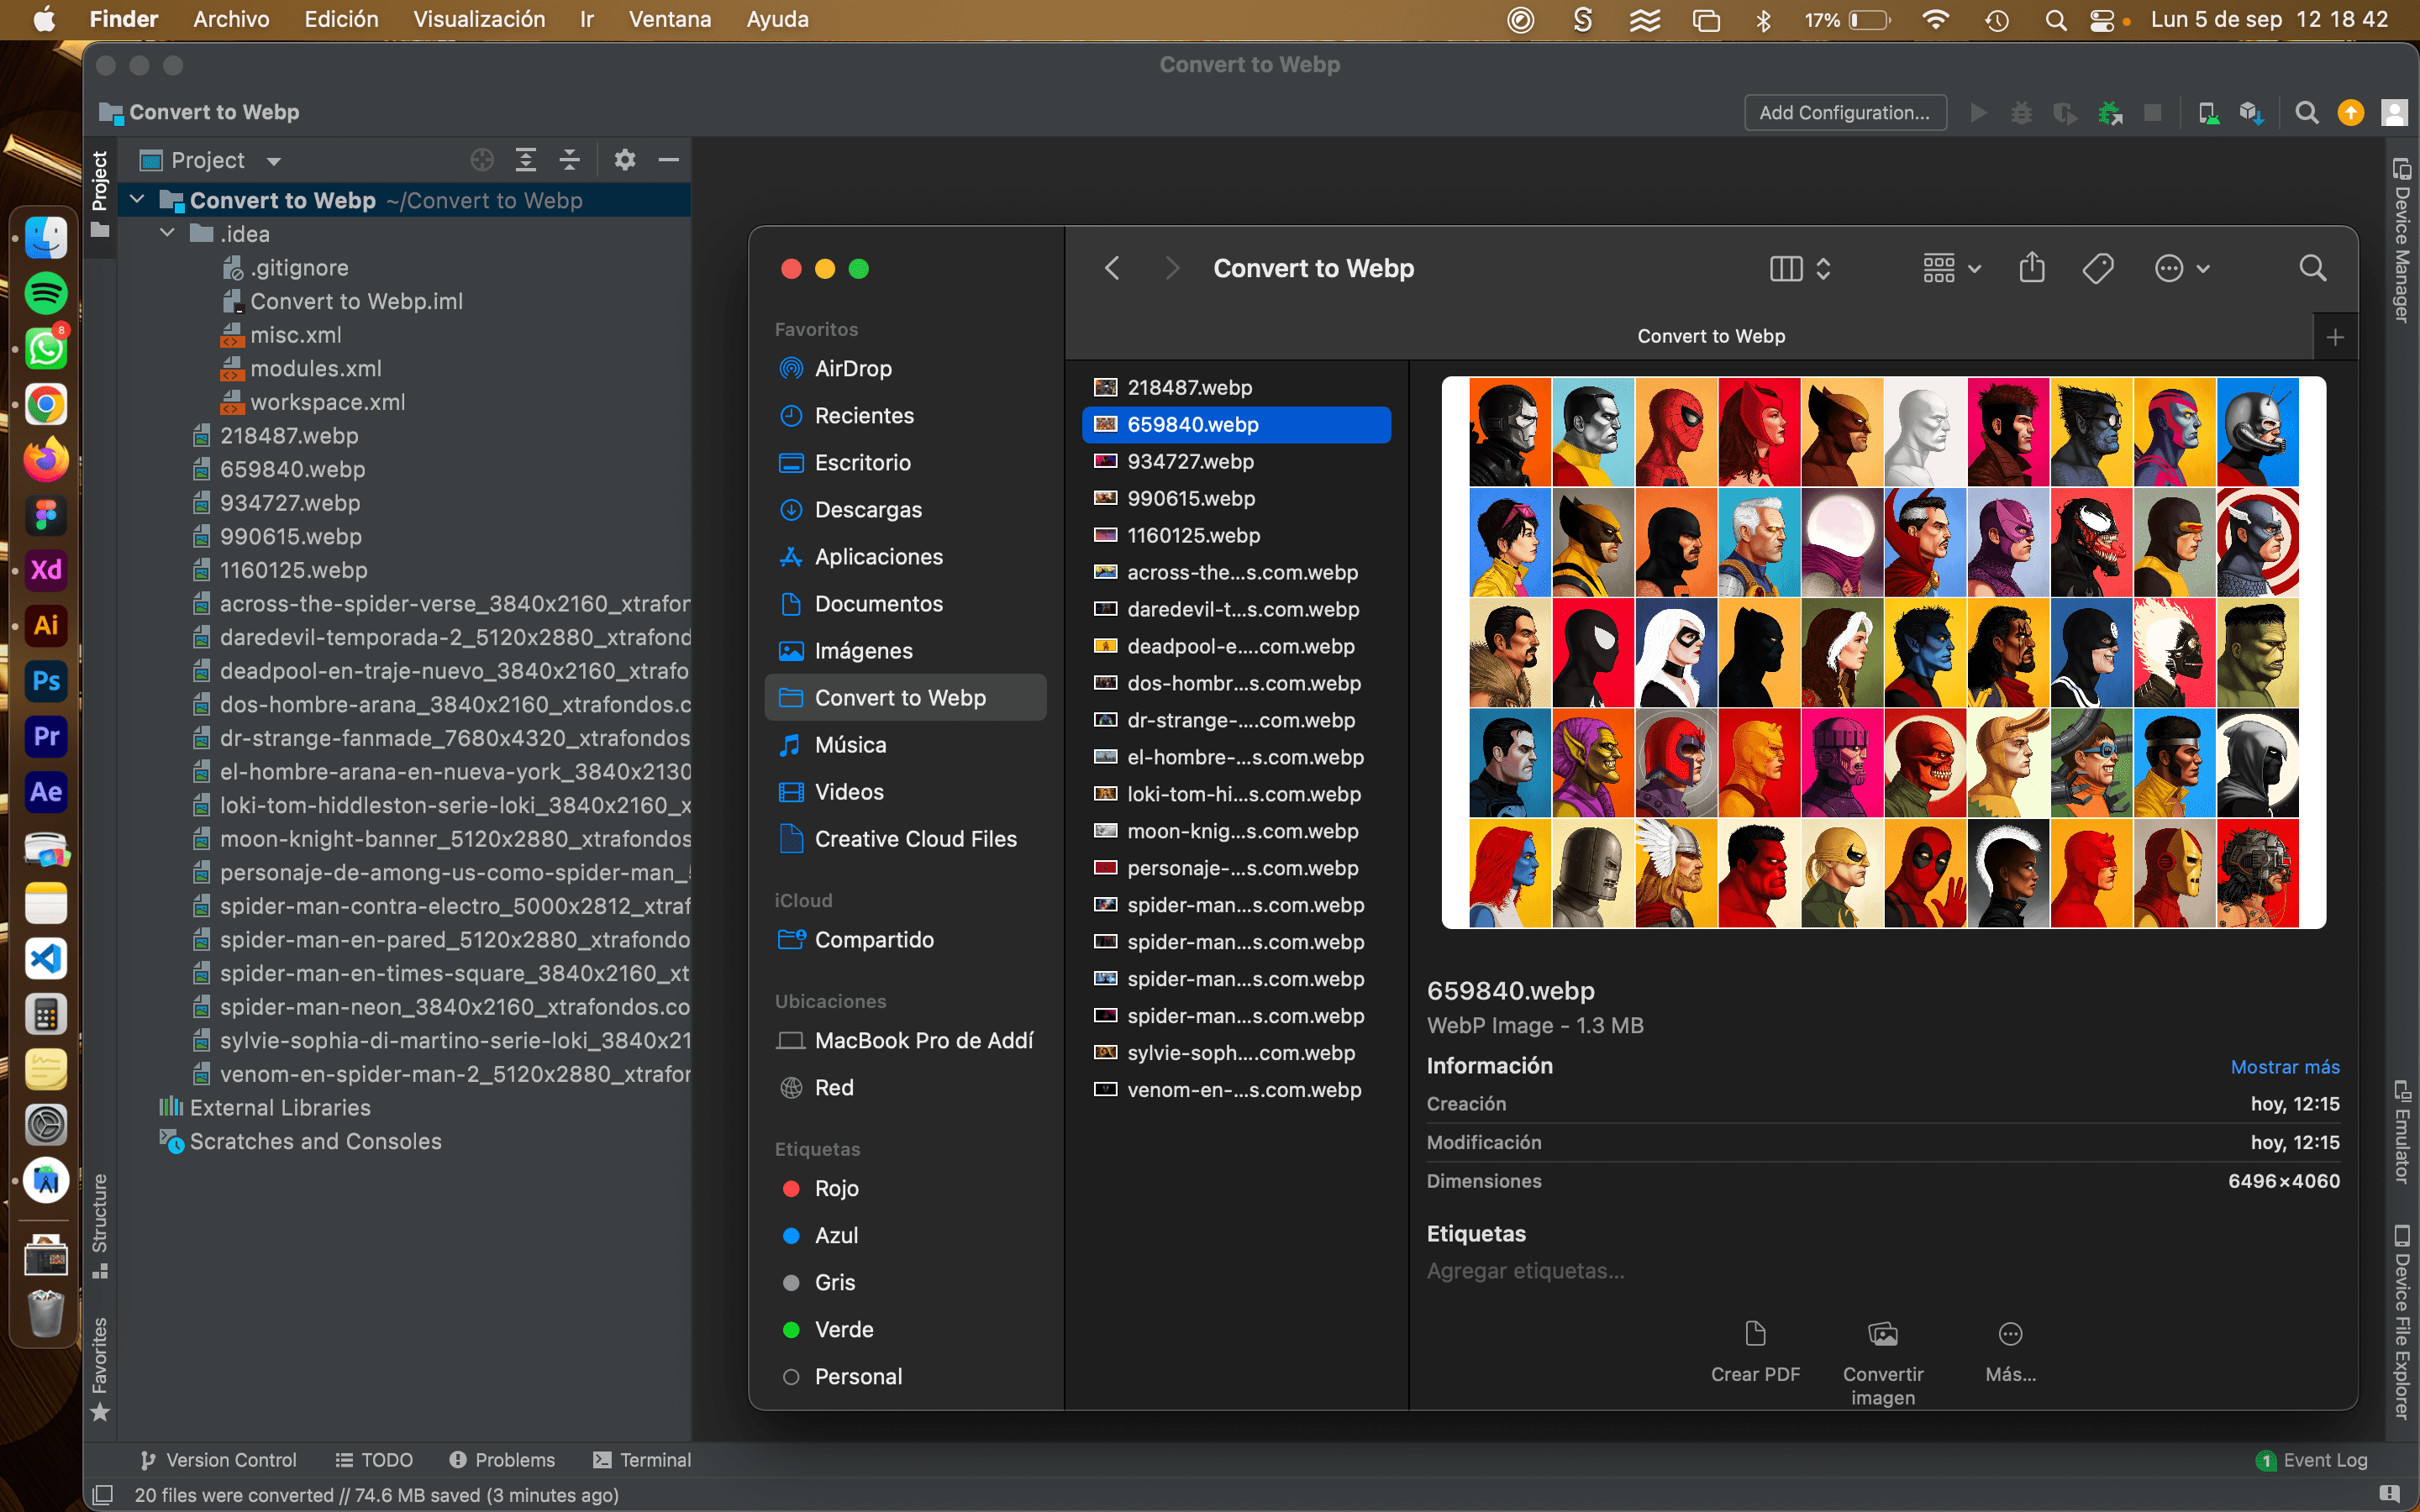Open the IDE Search Everywhere magnifier

pos(2307,112)
